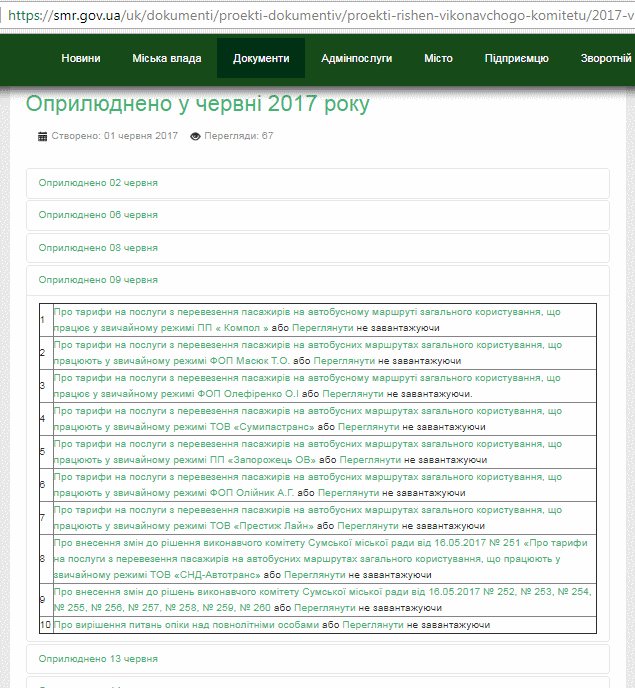Expand the Оприлюднено 13 червня section

coord(318,659)
